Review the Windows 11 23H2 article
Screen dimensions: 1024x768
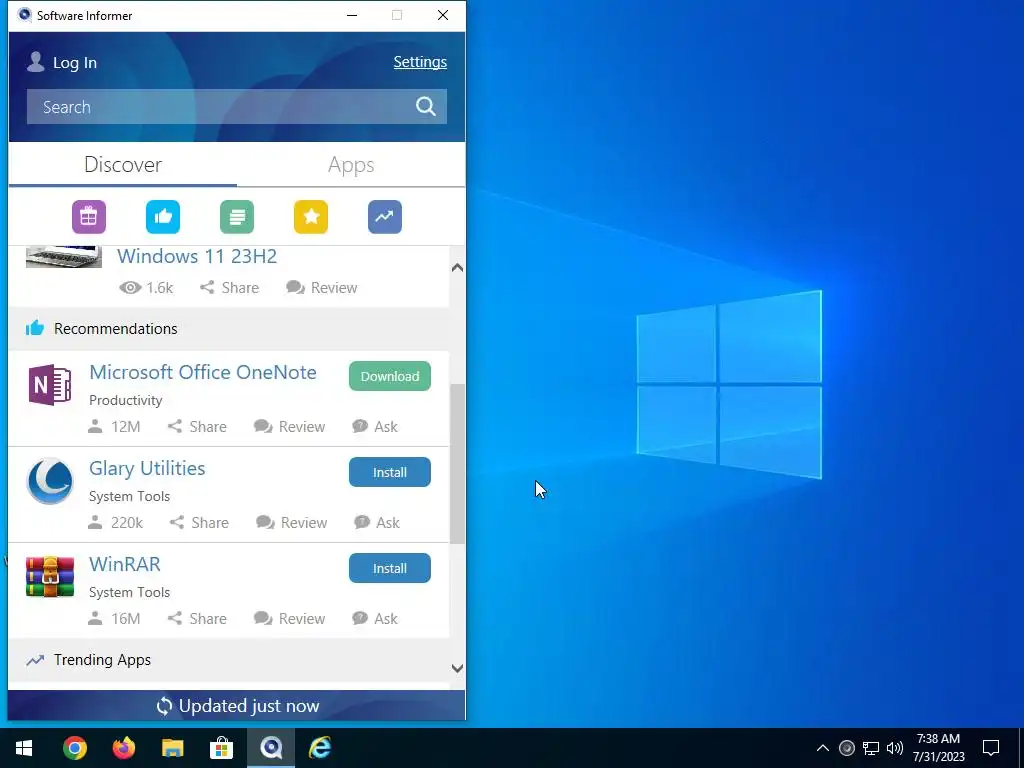(x=322, y=287)
